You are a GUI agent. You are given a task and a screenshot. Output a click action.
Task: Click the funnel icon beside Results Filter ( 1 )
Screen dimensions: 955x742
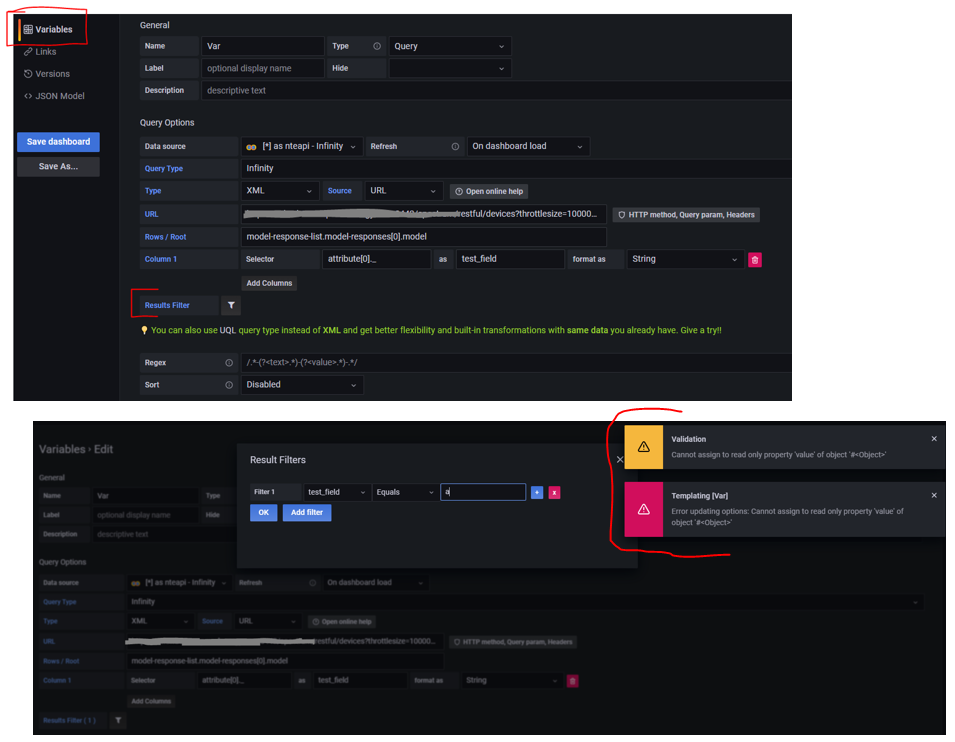(118, 720)
